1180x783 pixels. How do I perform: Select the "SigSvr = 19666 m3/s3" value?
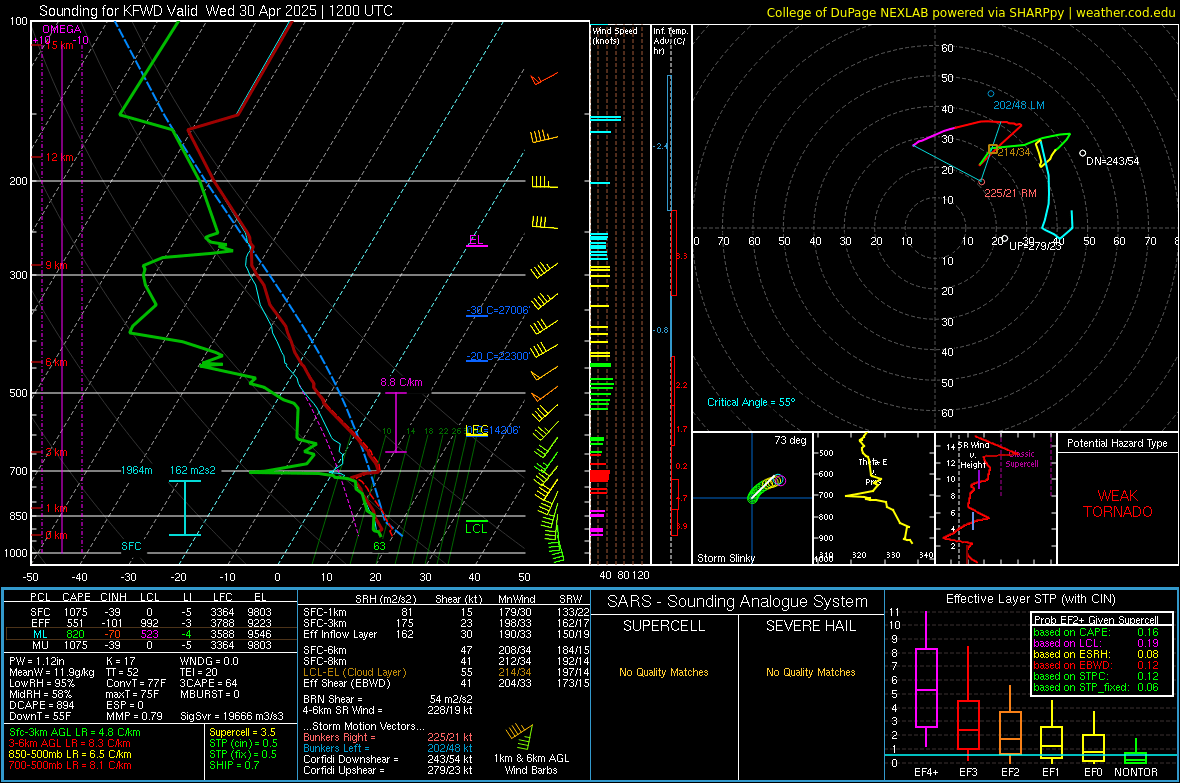(232, 717)
